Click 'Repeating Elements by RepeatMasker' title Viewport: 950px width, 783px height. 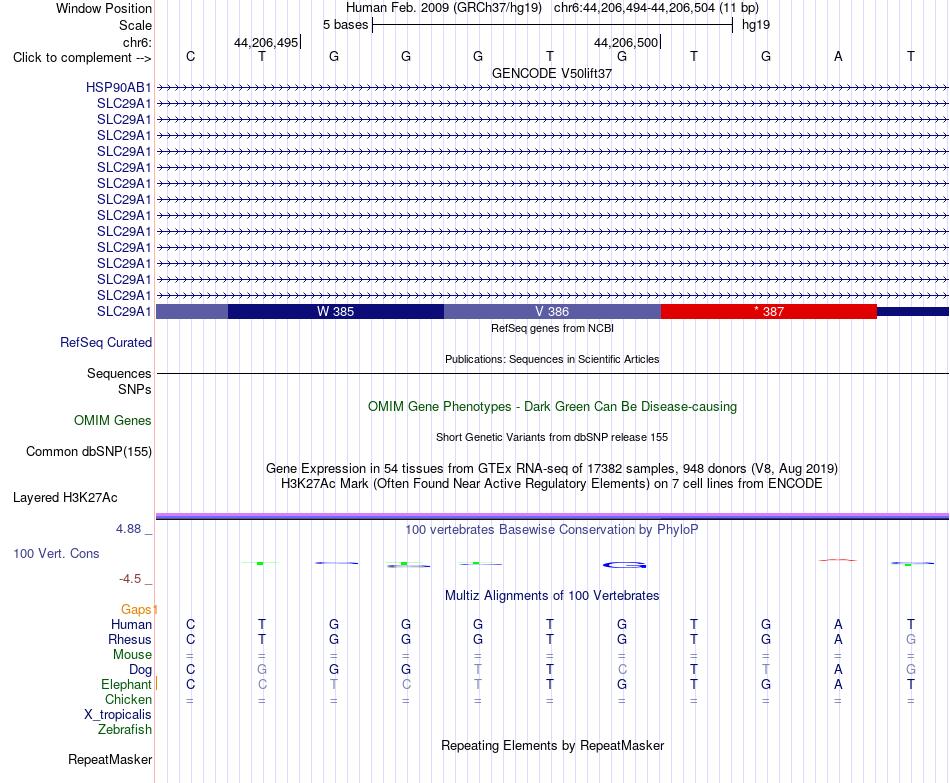[x=552, y=745]
